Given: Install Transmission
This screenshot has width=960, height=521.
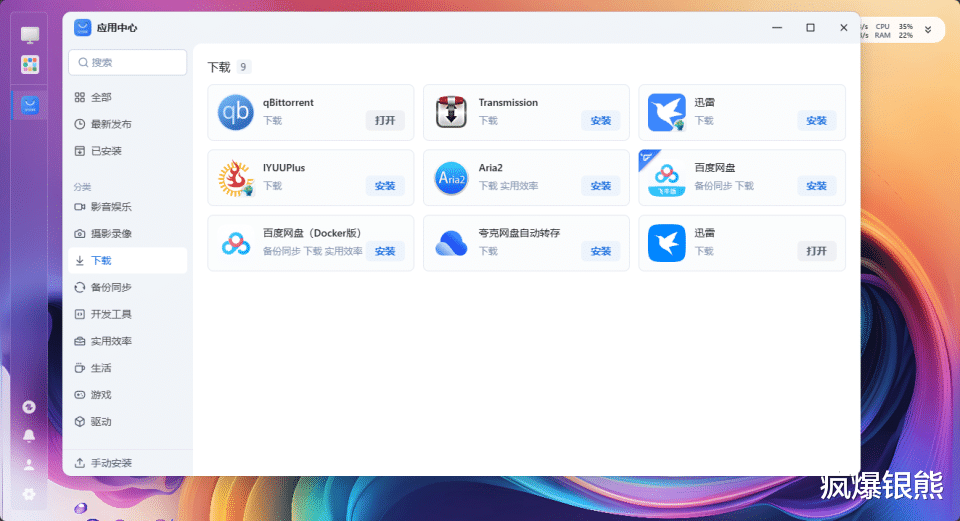Looking at the screenshot, I should click(601, 121).
